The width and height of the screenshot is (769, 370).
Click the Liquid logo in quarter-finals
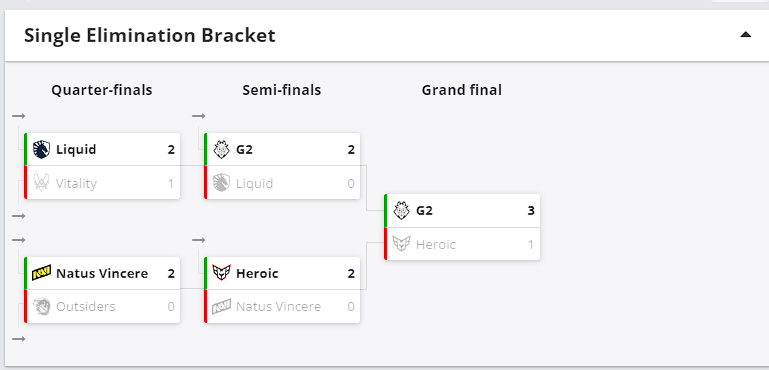pyautogui.click(x=41, y=149)
